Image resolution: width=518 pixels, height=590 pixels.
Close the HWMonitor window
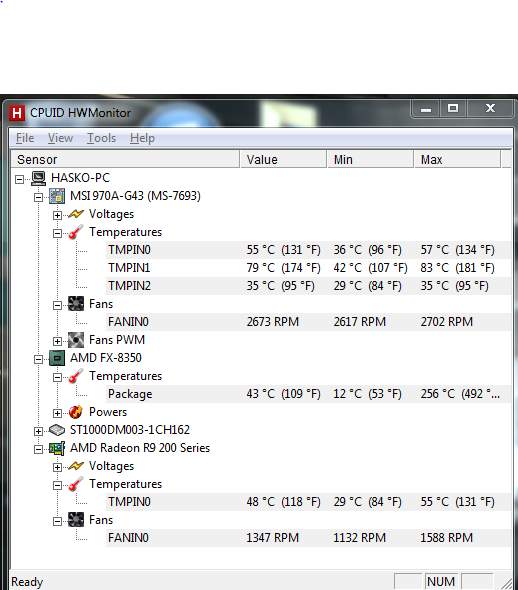pyautogui.click(x=490, y=109)
